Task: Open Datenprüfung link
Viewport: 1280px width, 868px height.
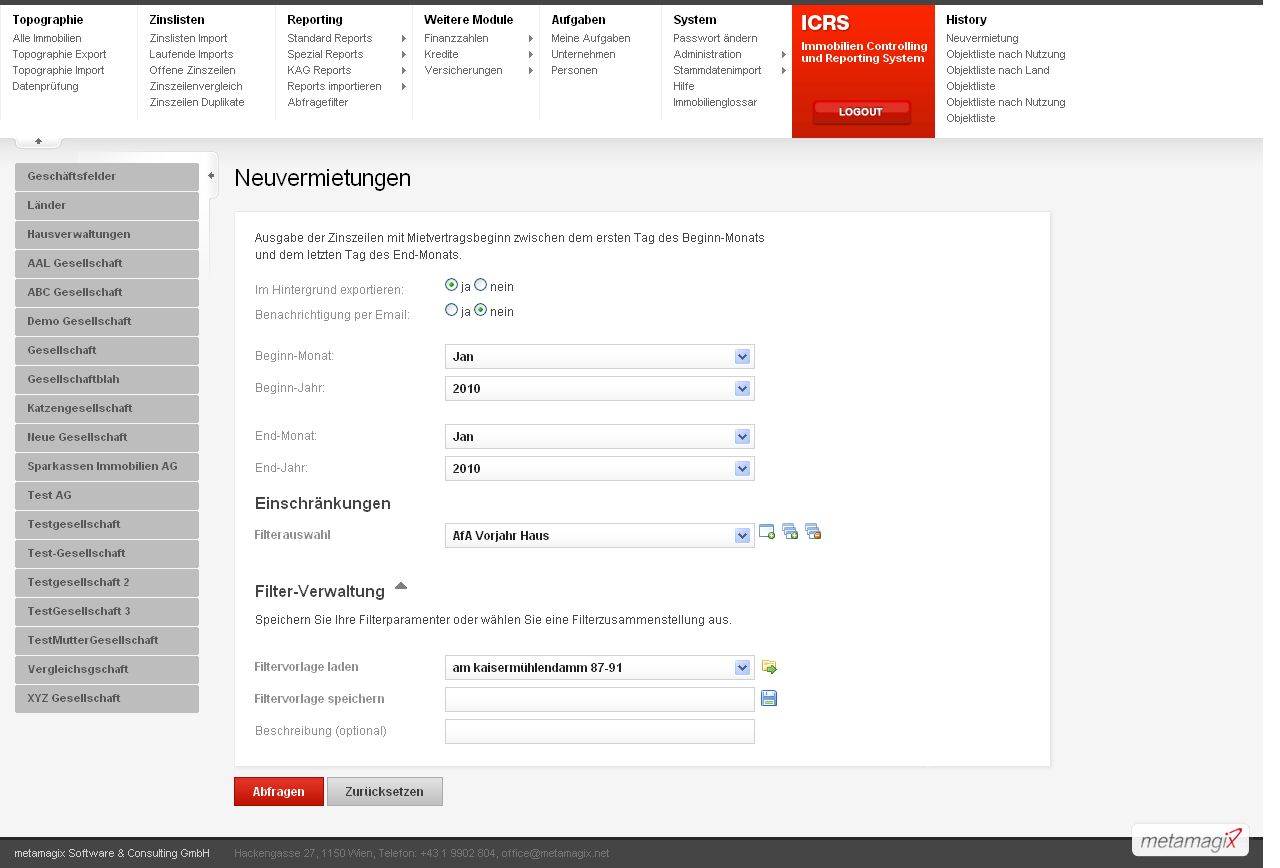Action: click(45, 86)
